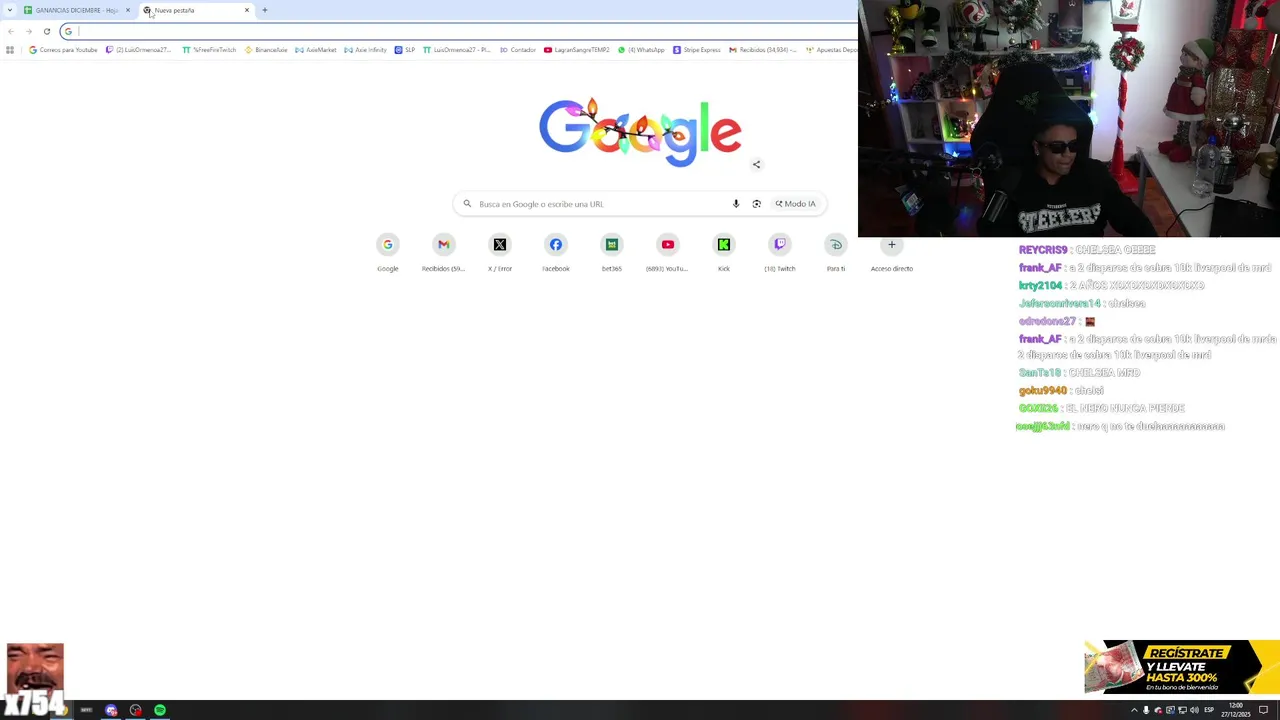Open the AxieMarket bookmark
Screen dimensions: 1280x720
316,50
